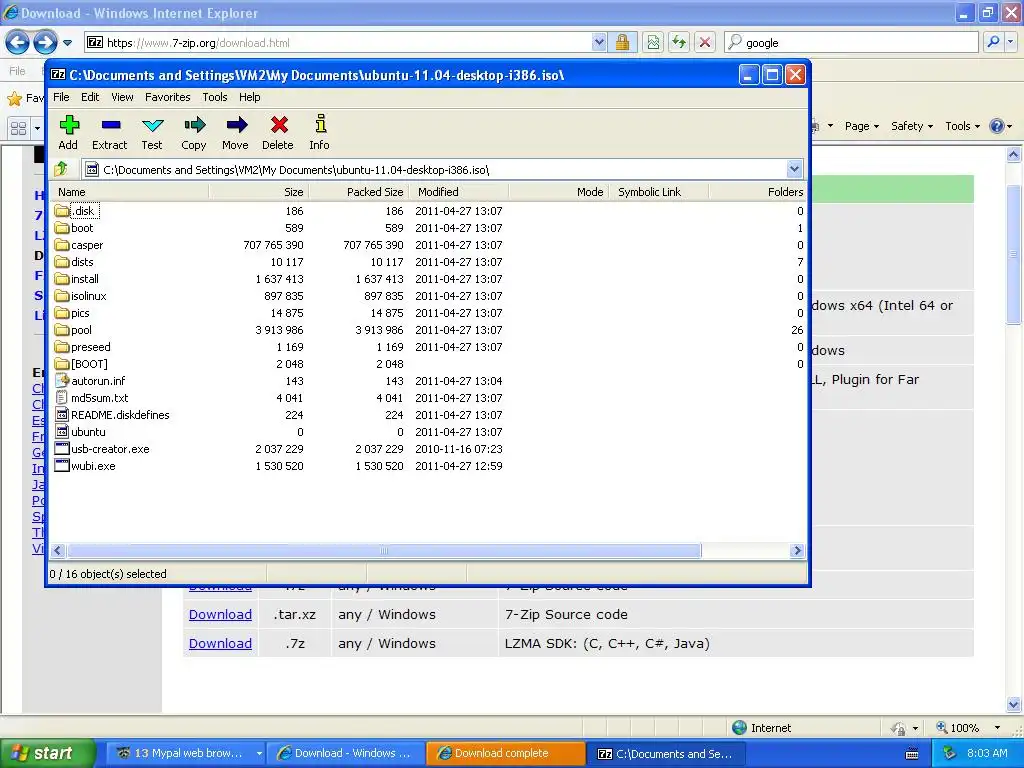Click the Delete toolbar icon
Screen dimensions: 1024x768
(x=279, y=124)
